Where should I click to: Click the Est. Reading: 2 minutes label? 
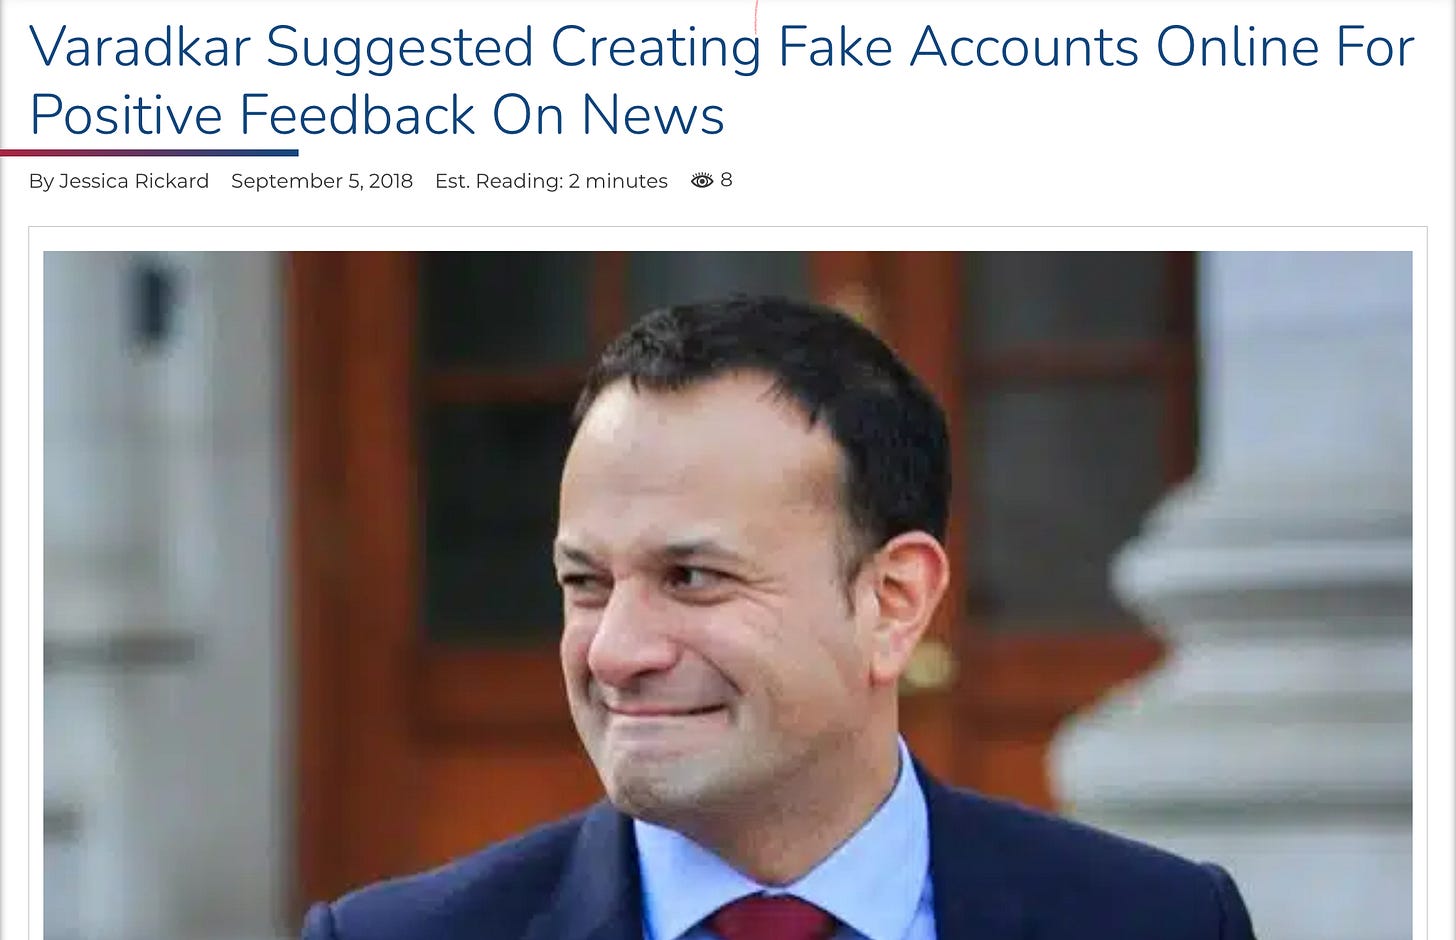tap(551, 181)
